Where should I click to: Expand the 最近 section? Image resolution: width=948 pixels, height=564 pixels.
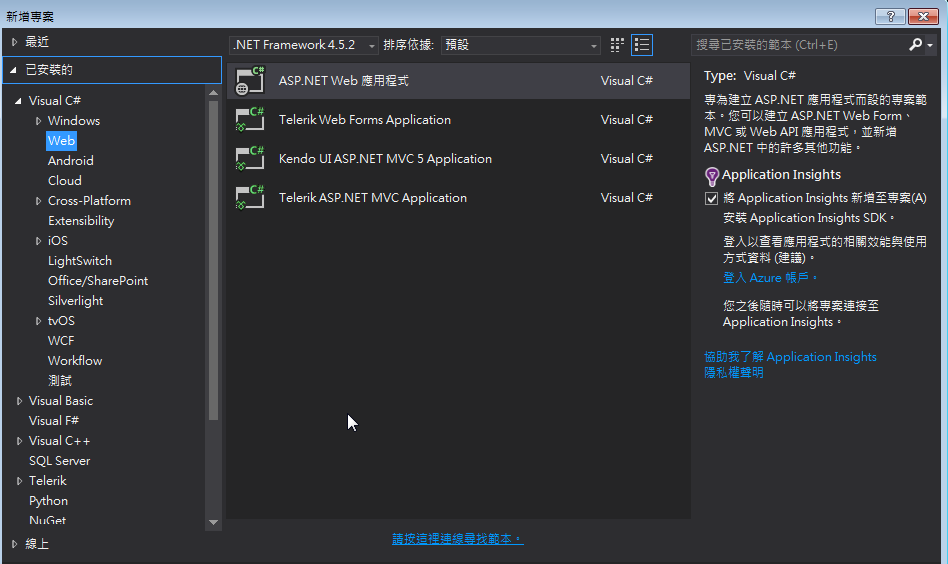coord(15,42)
